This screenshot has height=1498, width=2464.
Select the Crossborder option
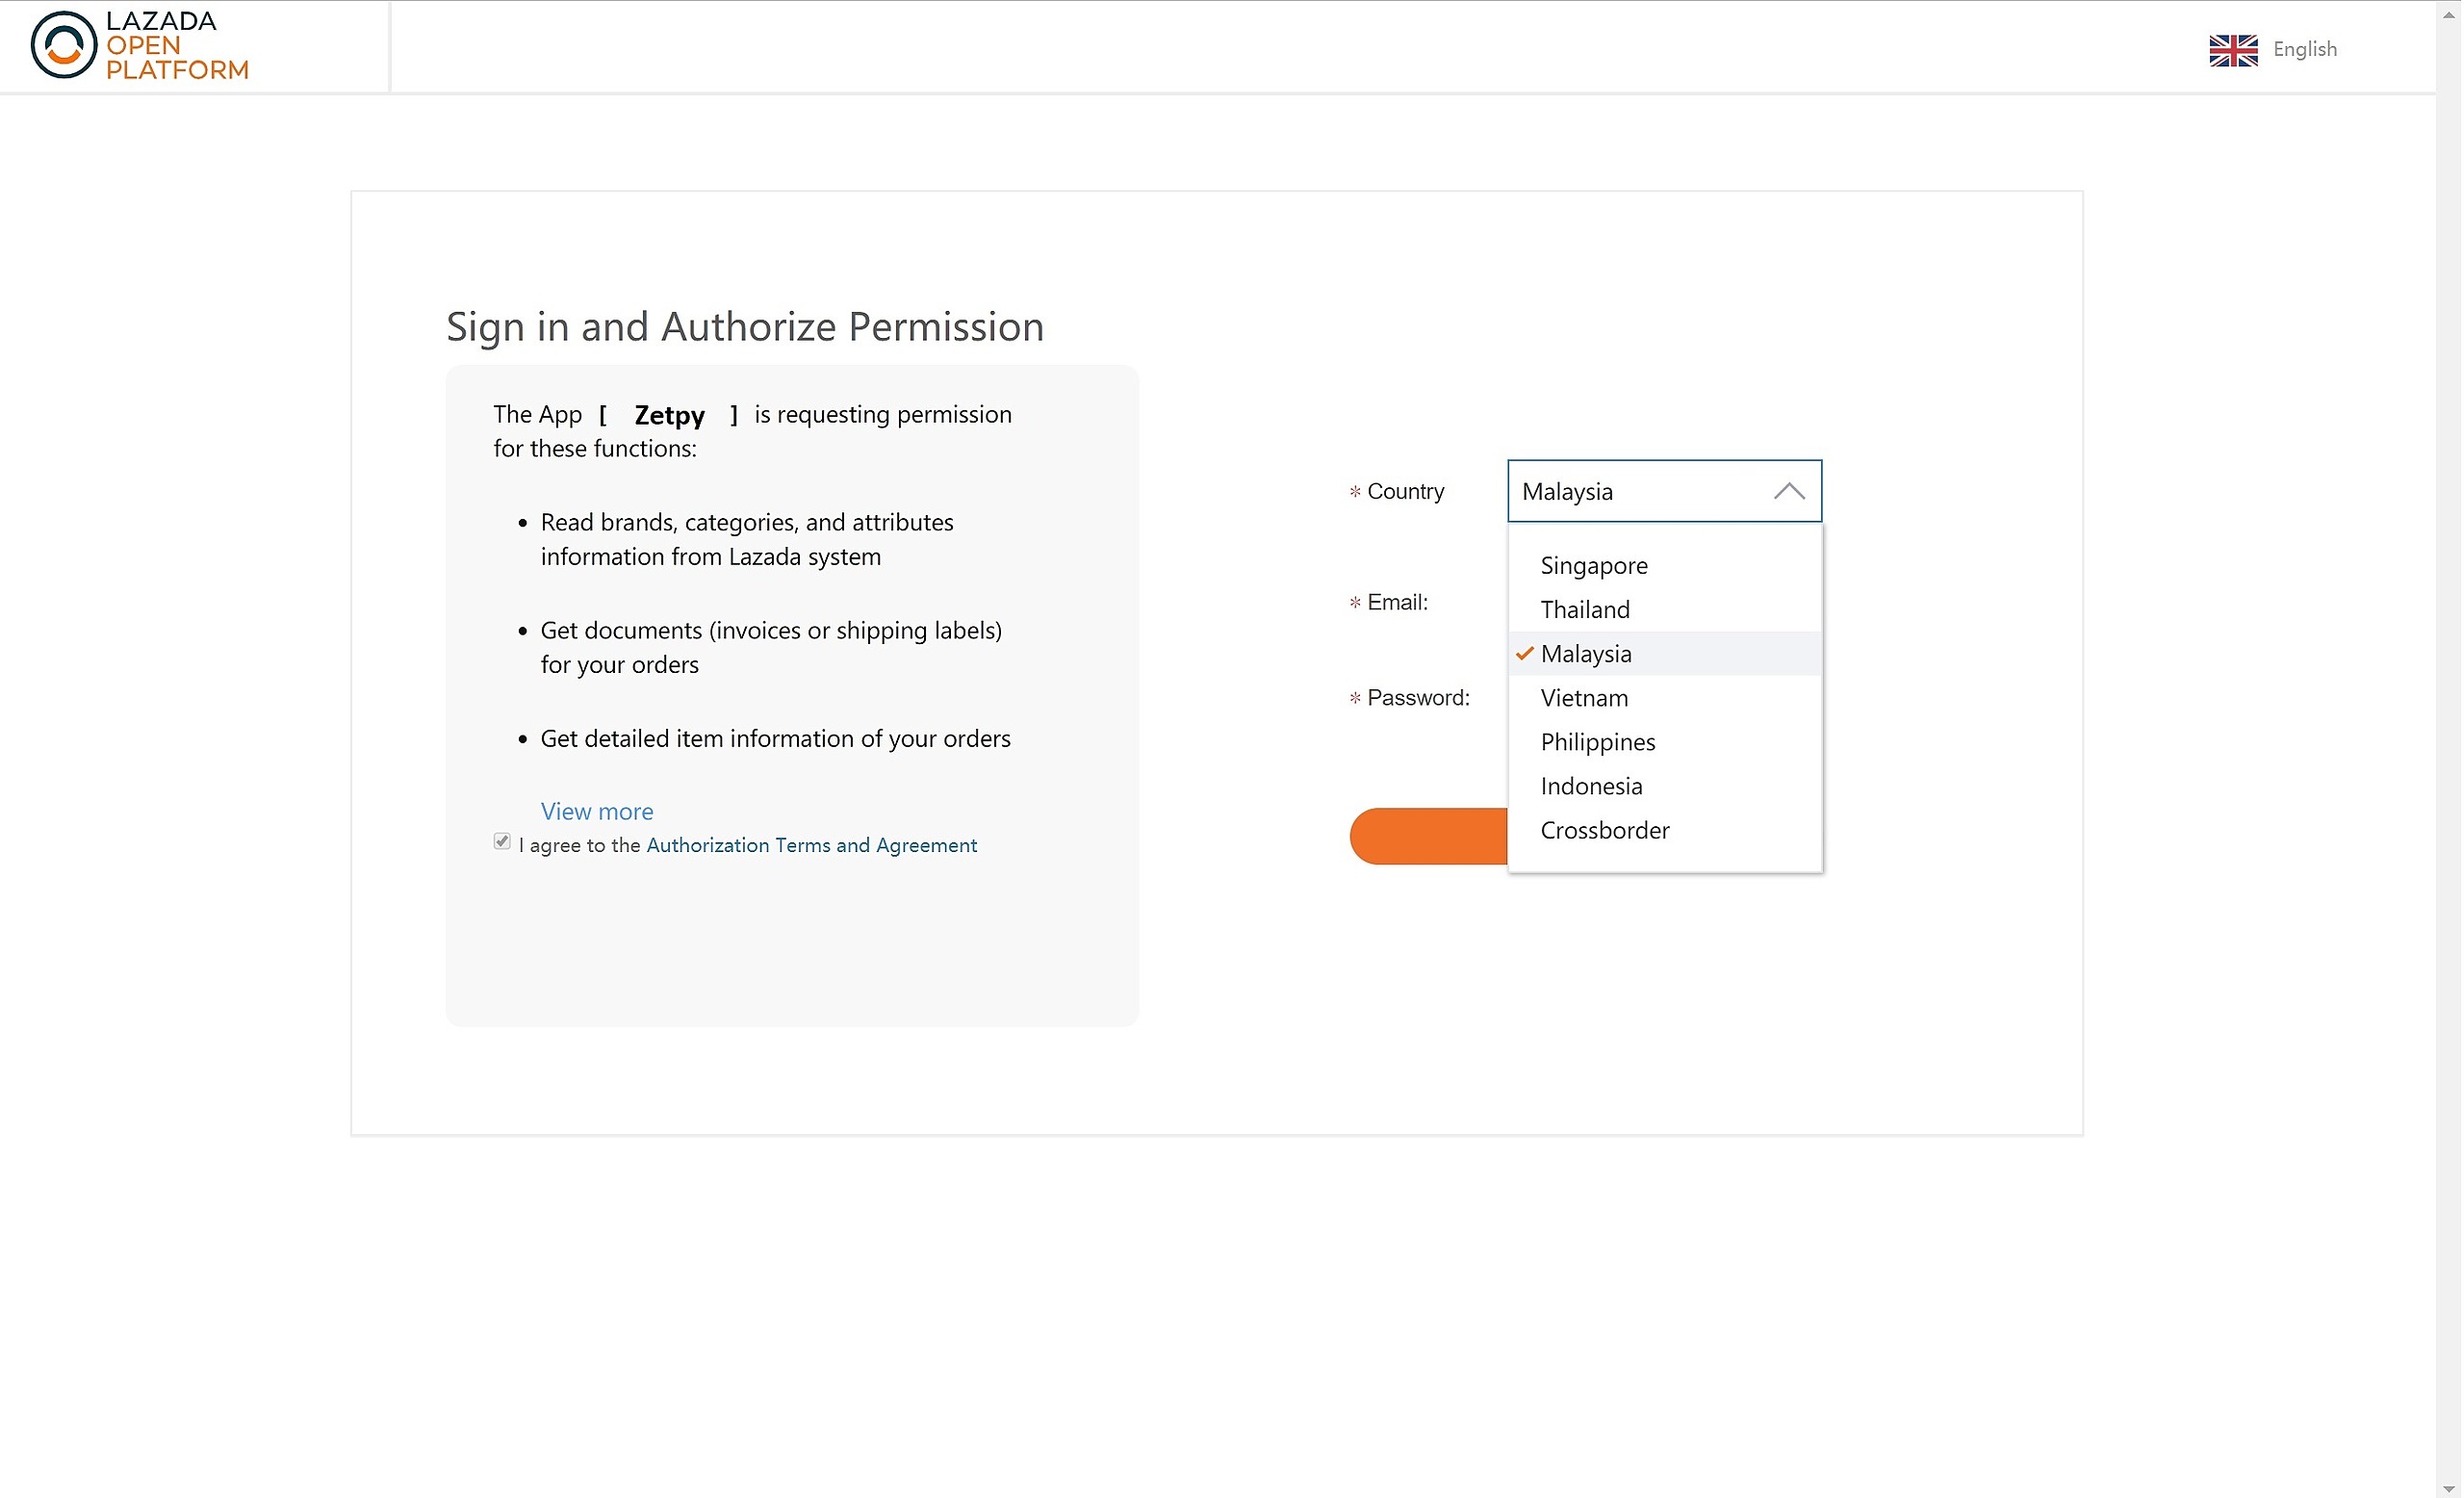tap(1605, 830)
